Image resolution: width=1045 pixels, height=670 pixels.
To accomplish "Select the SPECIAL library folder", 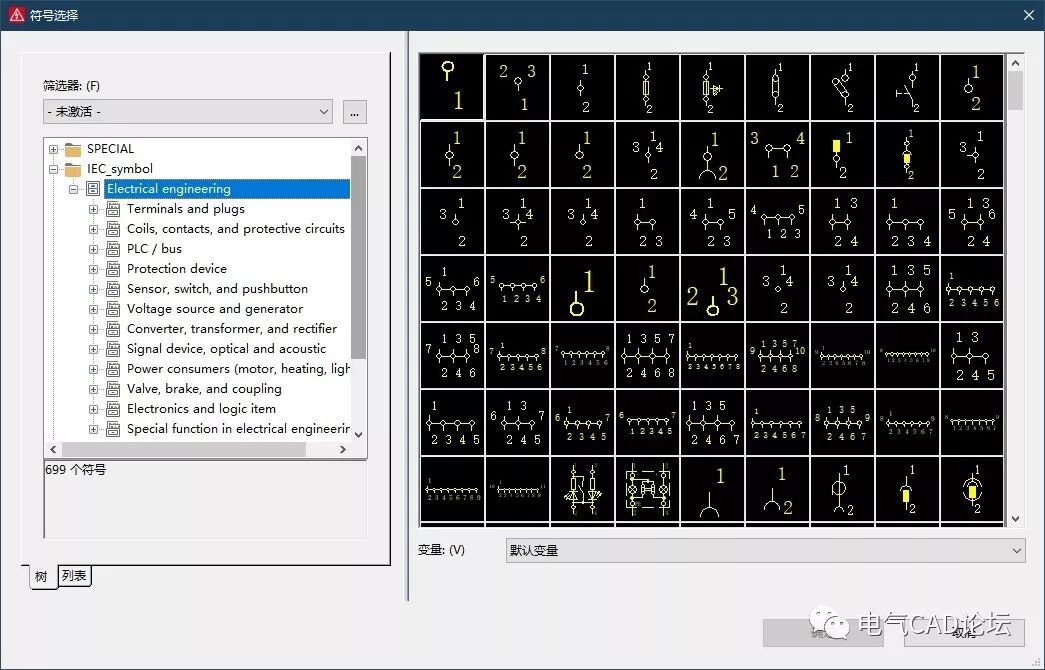I will click(110, 149).
